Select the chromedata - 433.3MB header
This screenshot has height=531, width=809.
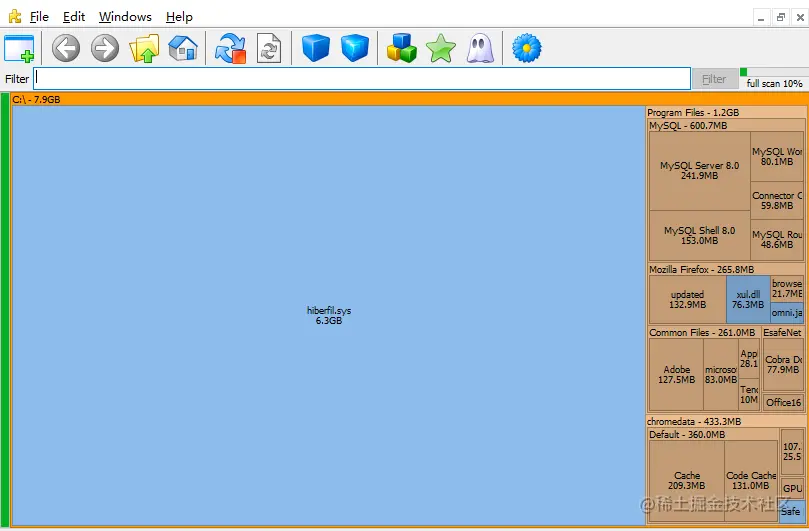point(726,422)
